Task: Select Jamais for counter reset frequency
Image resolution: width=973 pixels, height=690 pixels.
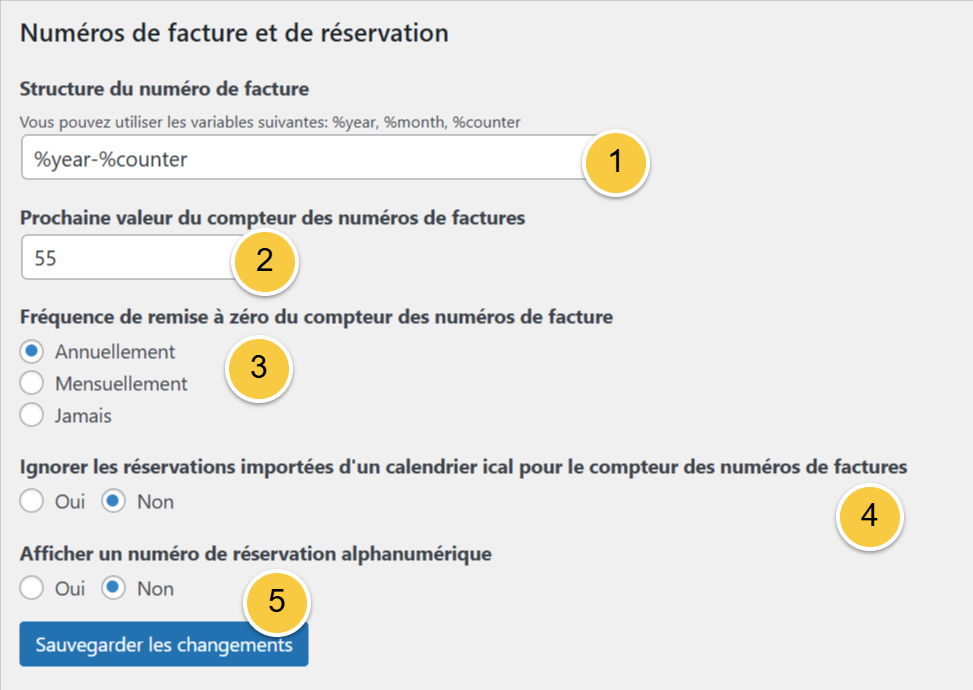Action: pos(33,416)
